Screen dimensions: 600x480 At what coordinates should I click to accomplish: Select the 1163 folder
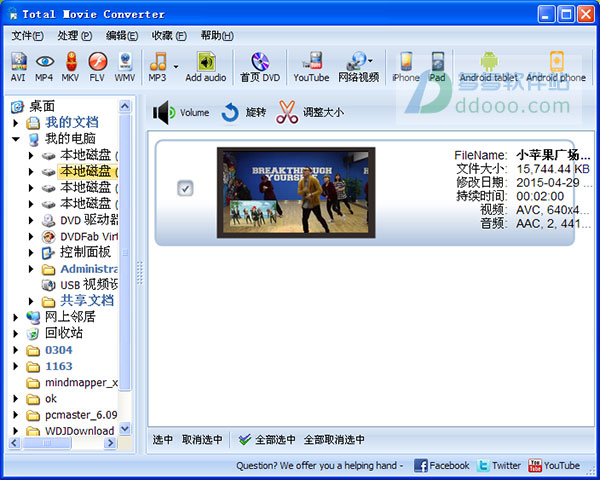pos(59,366)
